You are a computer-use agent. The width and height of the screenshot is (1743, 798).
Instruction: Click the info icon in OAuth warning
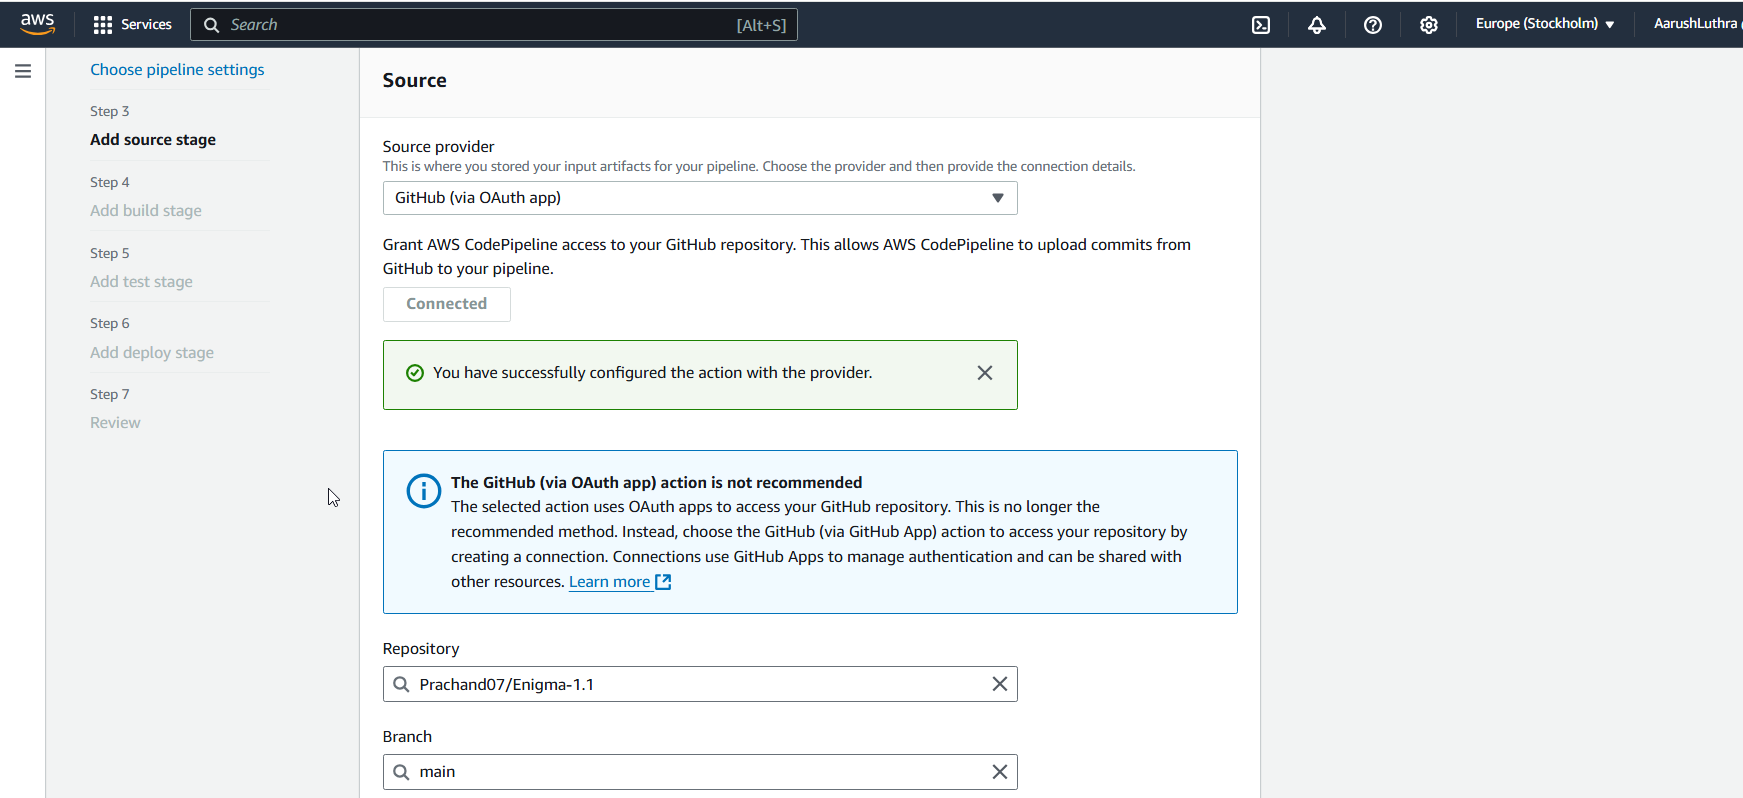tap(424, 491)
